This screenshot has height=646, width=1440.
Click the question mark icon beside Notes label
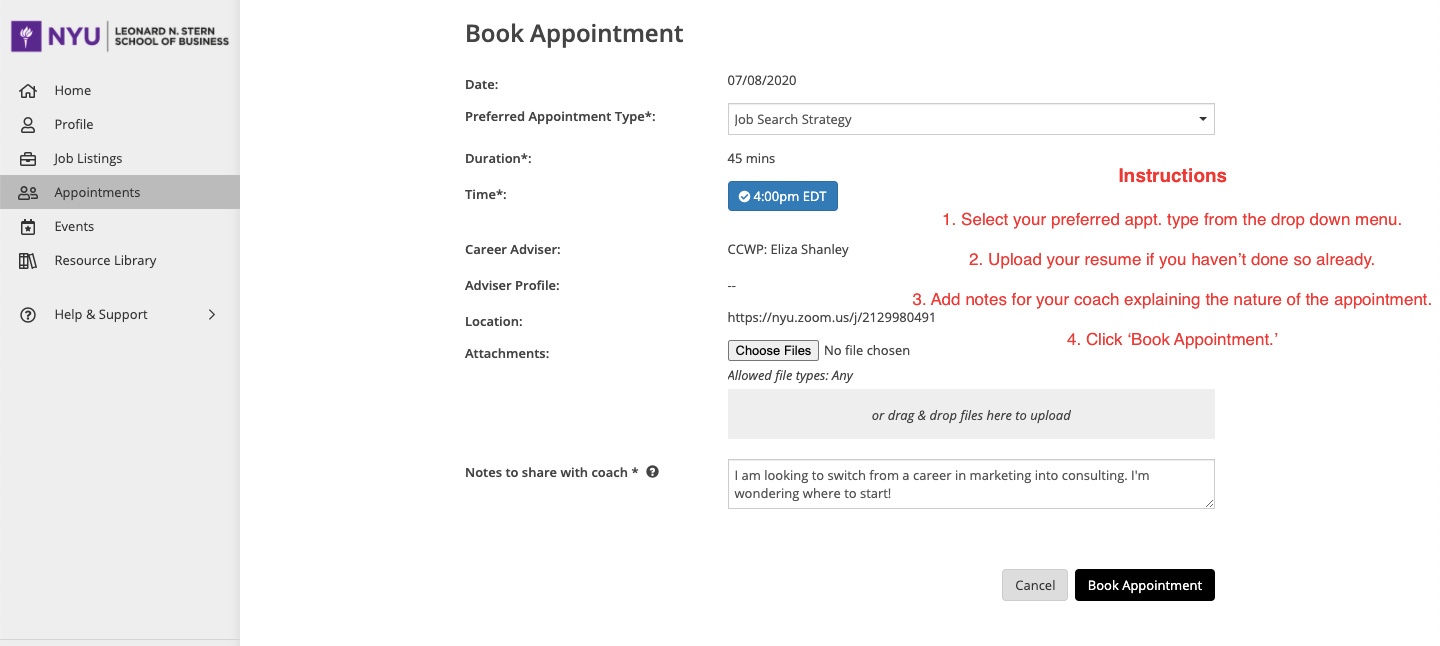pos(652,472)
